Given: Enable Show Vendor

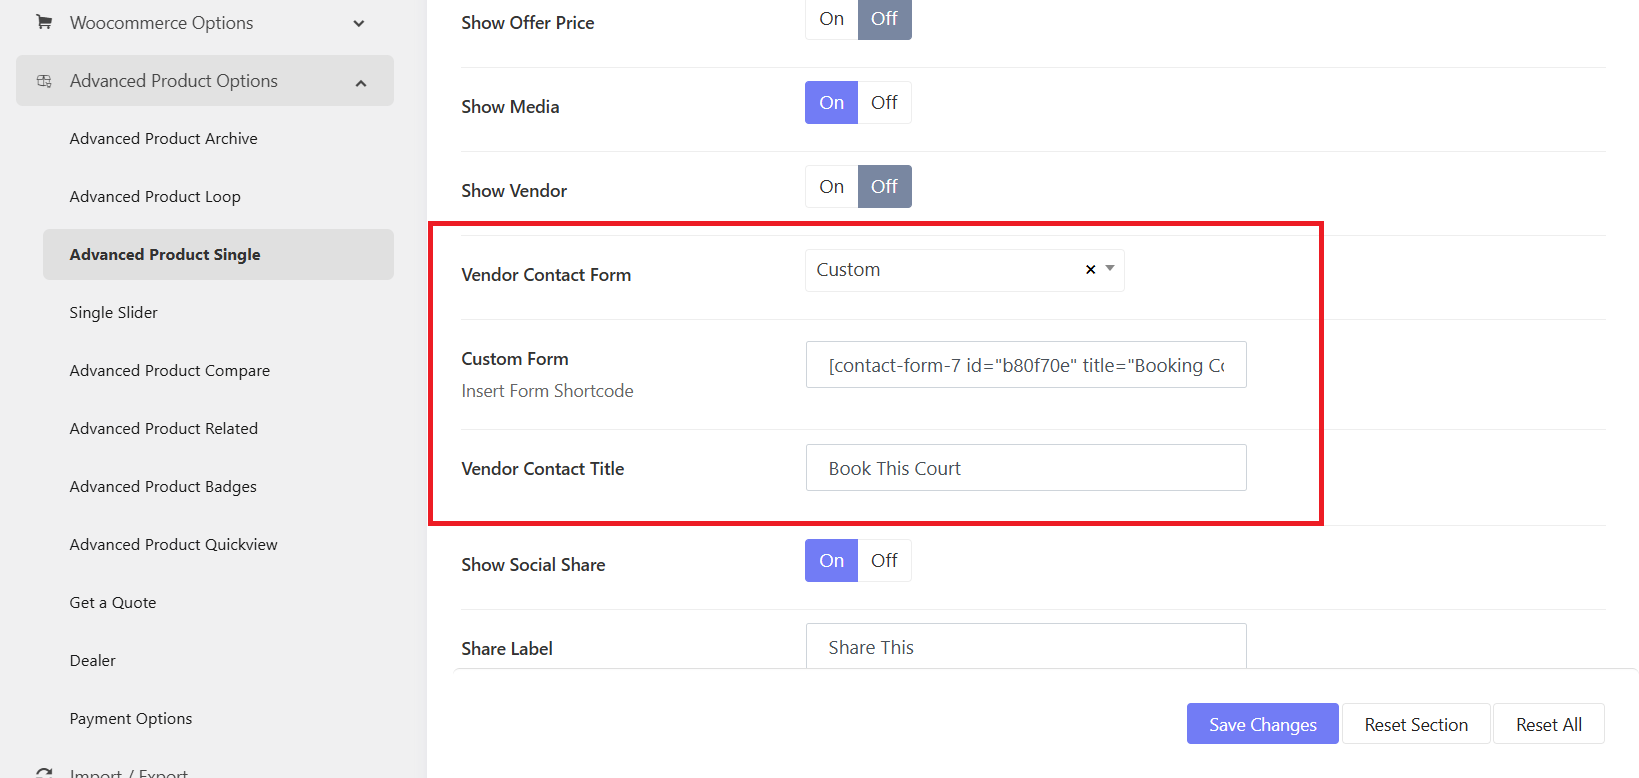Looking at the screenshot, I should [830, 186].
